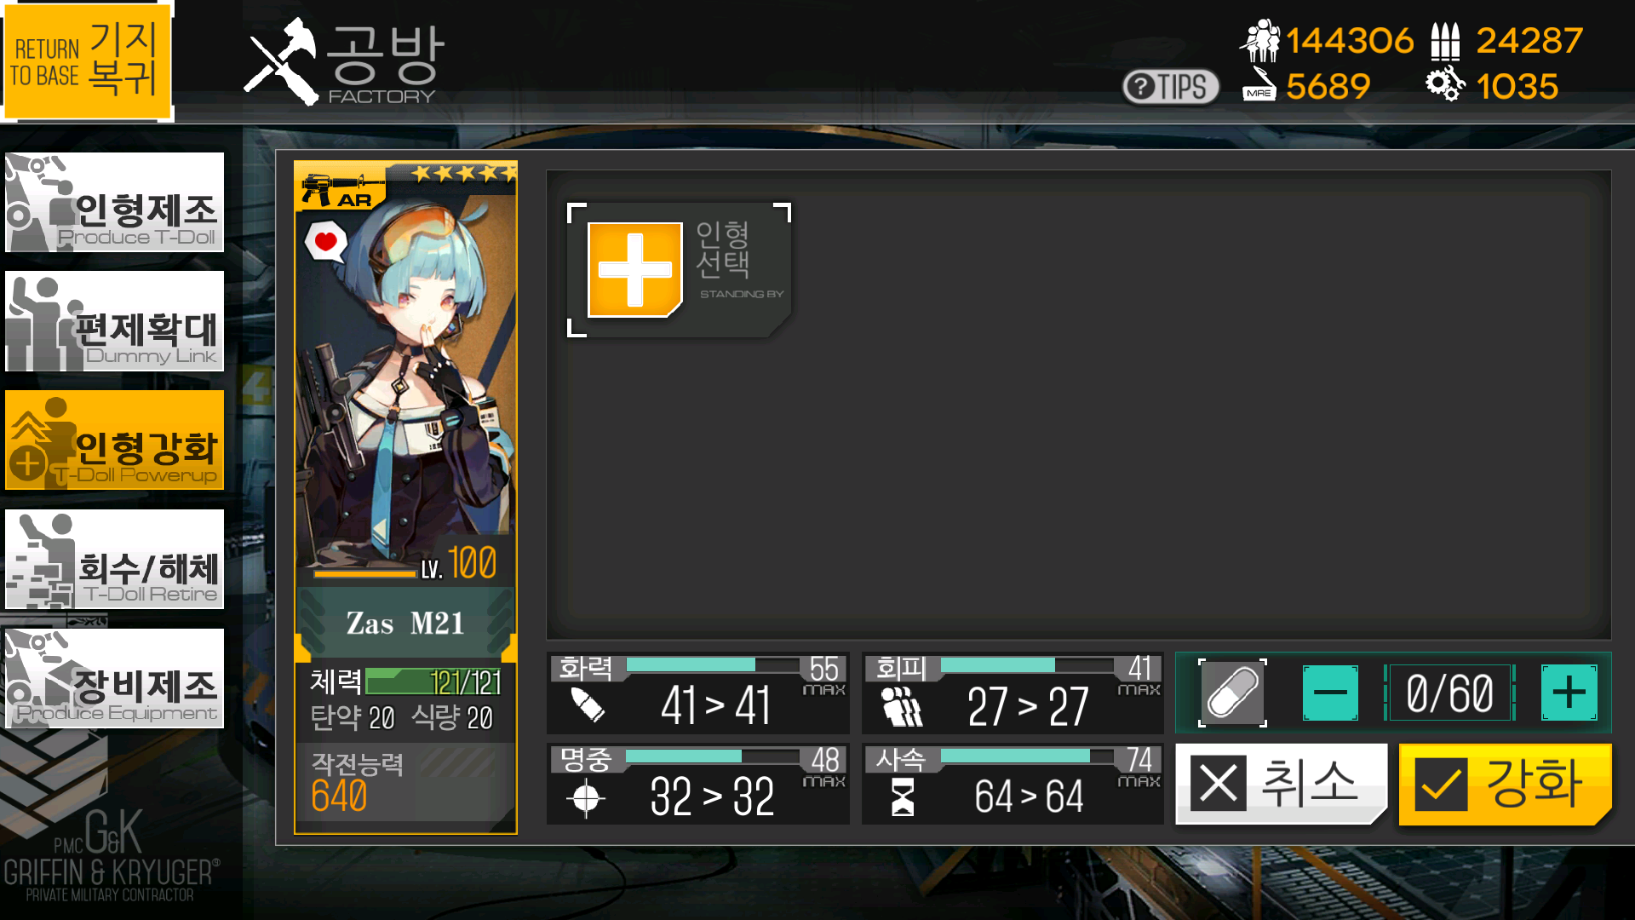Tap the heart affection bubble on Zas M21
Screen dimensions: 1635x920
click(x=326, y=241)
